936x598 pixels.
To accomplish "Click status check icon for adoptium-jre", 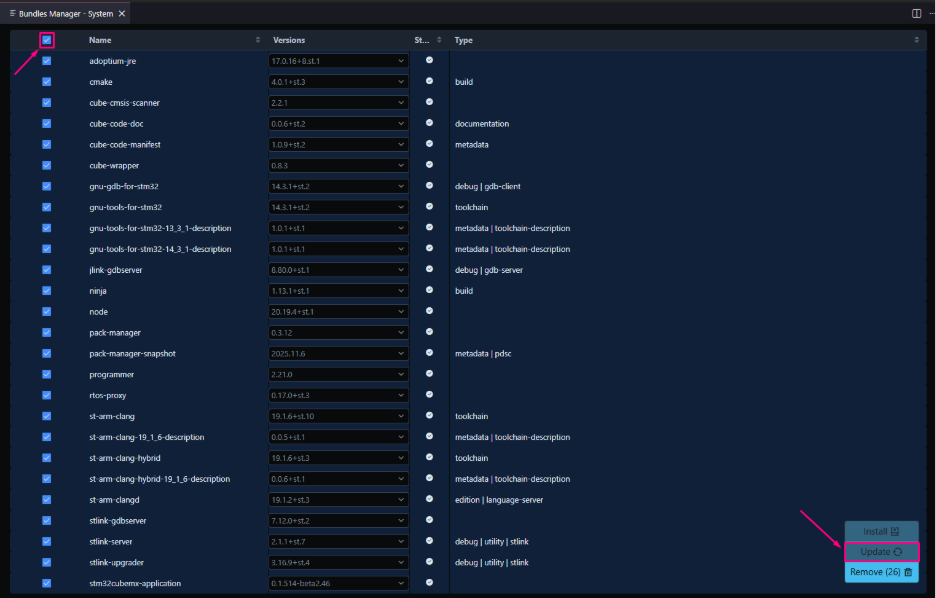I will pos(429,60).
